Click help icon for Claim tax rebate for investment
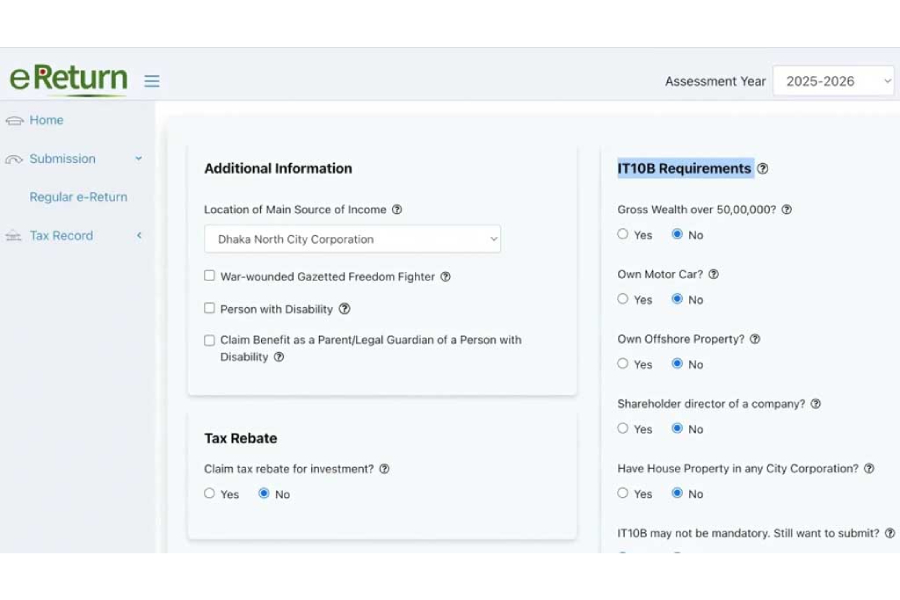Image resolution: width=900 pixels, height=600 pixels. pos(384,469)
